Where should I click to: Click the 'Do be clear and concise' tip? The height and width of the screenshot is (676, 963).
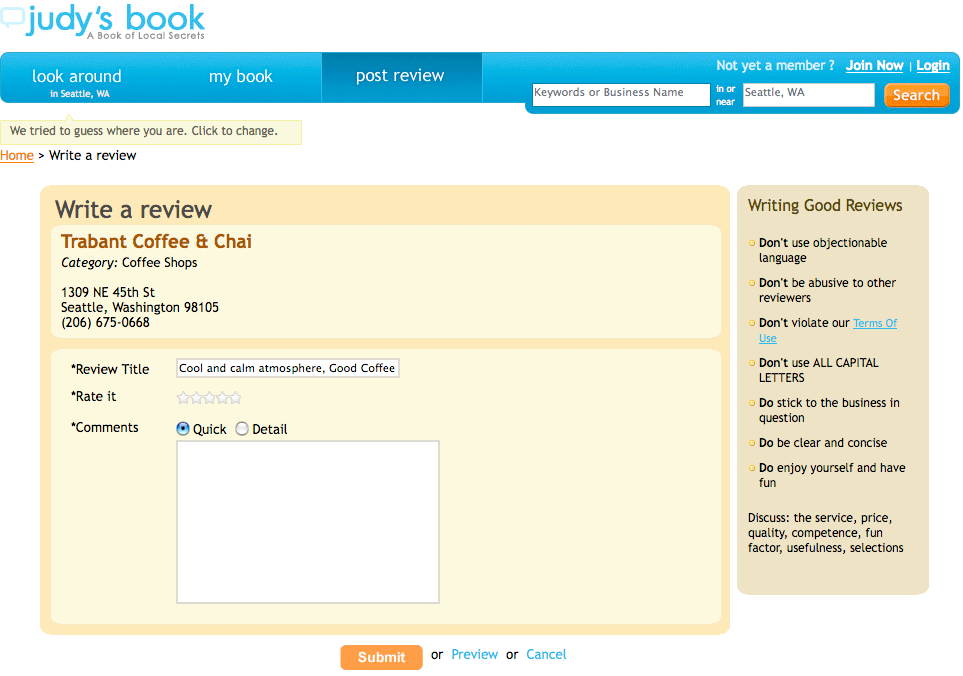823,443
